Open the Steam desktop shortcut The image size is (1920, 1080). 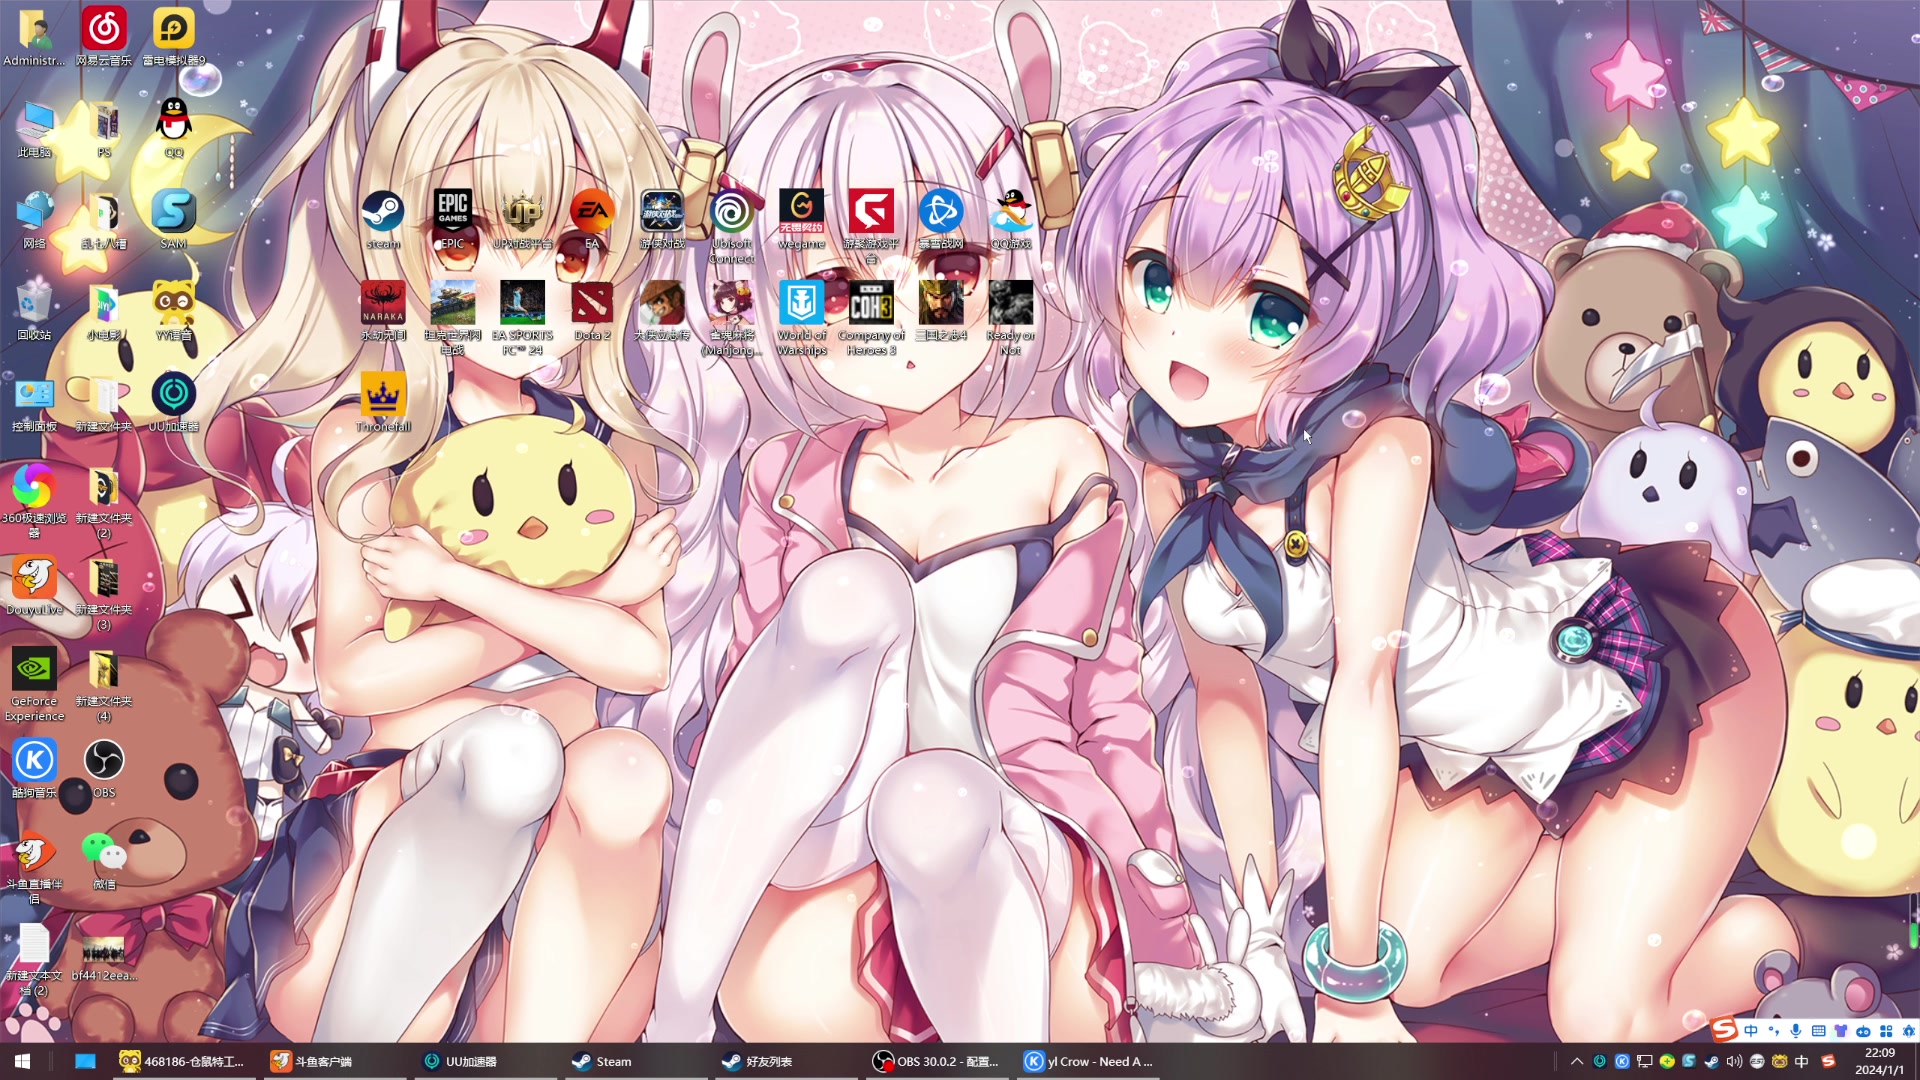click(382, 213)
